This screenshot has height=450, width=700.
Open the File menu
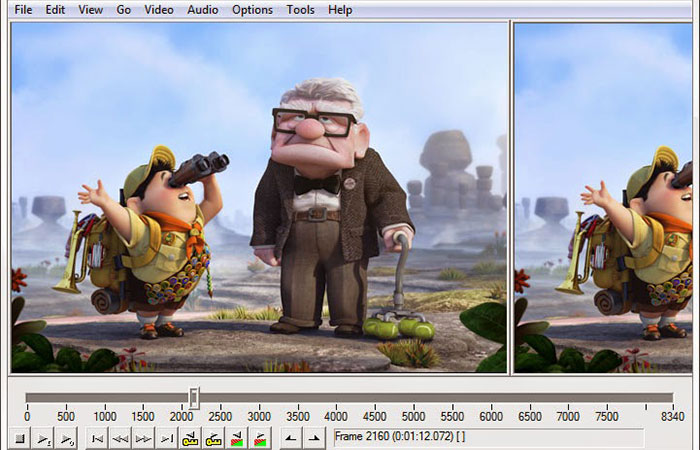pos(23,9)
